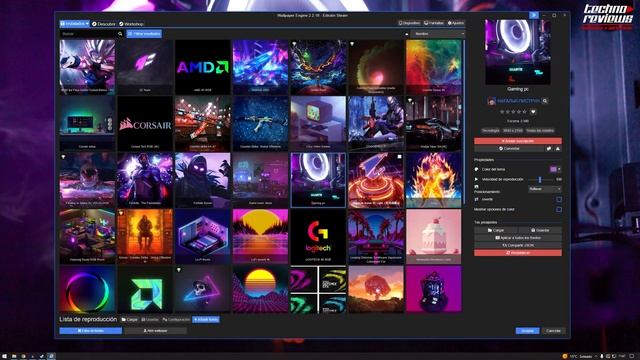Open File Explorer from the taskbar
640x360 pixels.
[x=13, y=356]
